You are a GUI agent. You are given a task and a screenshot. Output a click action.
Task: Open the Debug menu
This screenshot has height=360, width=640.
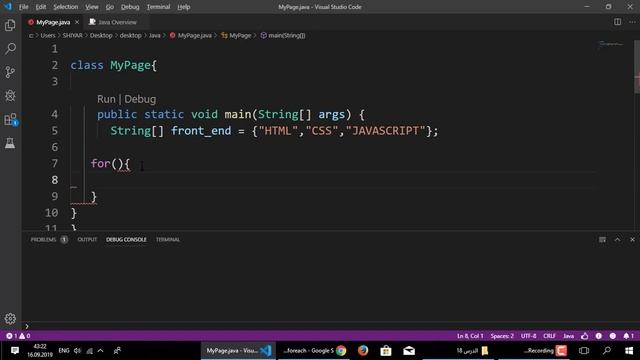(x=130, y=7)
